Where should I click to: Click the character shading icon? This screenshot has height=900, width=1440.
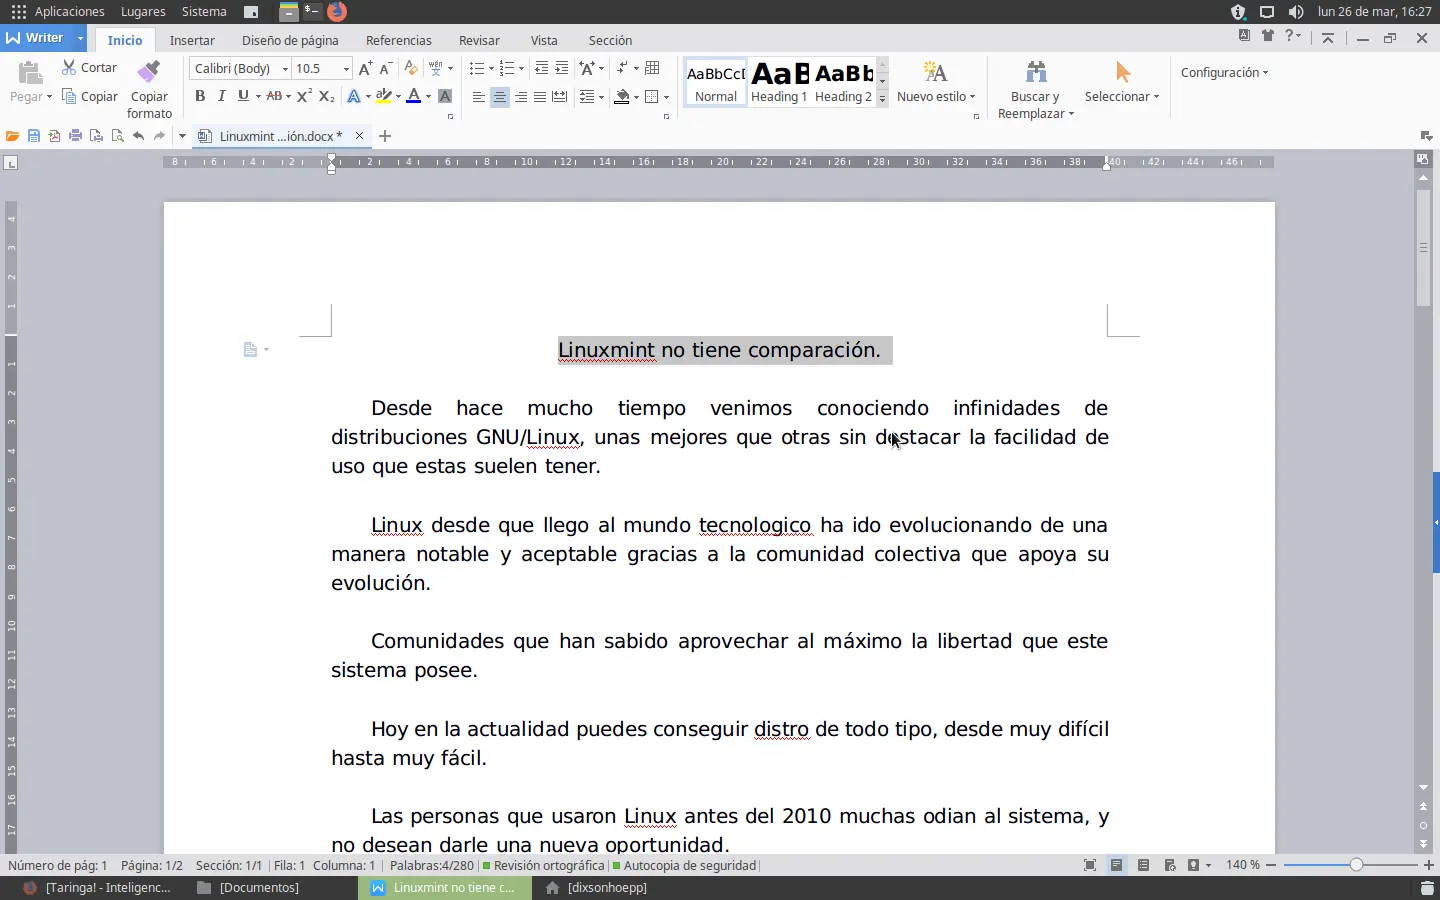coord(445,96)
